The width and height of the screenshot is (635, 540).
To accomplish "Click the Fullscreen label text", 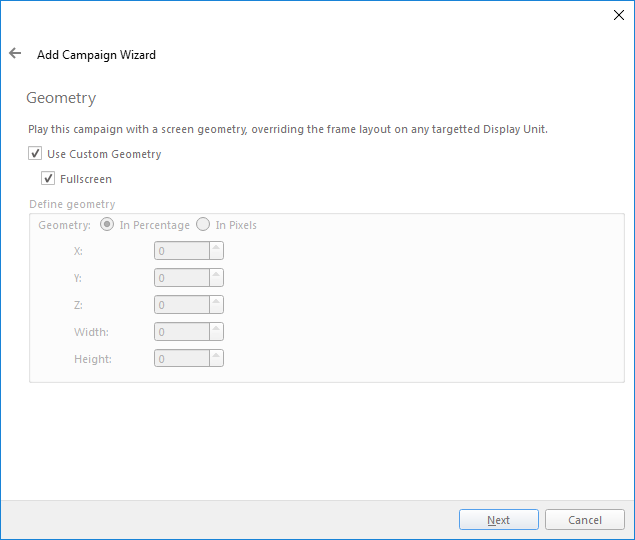I will click(x=86, y=179).
